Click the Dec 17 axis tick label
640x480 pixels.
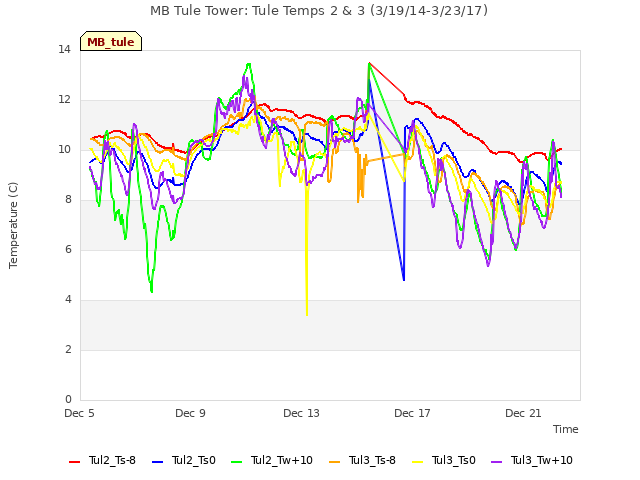click(x=413, y=413)
